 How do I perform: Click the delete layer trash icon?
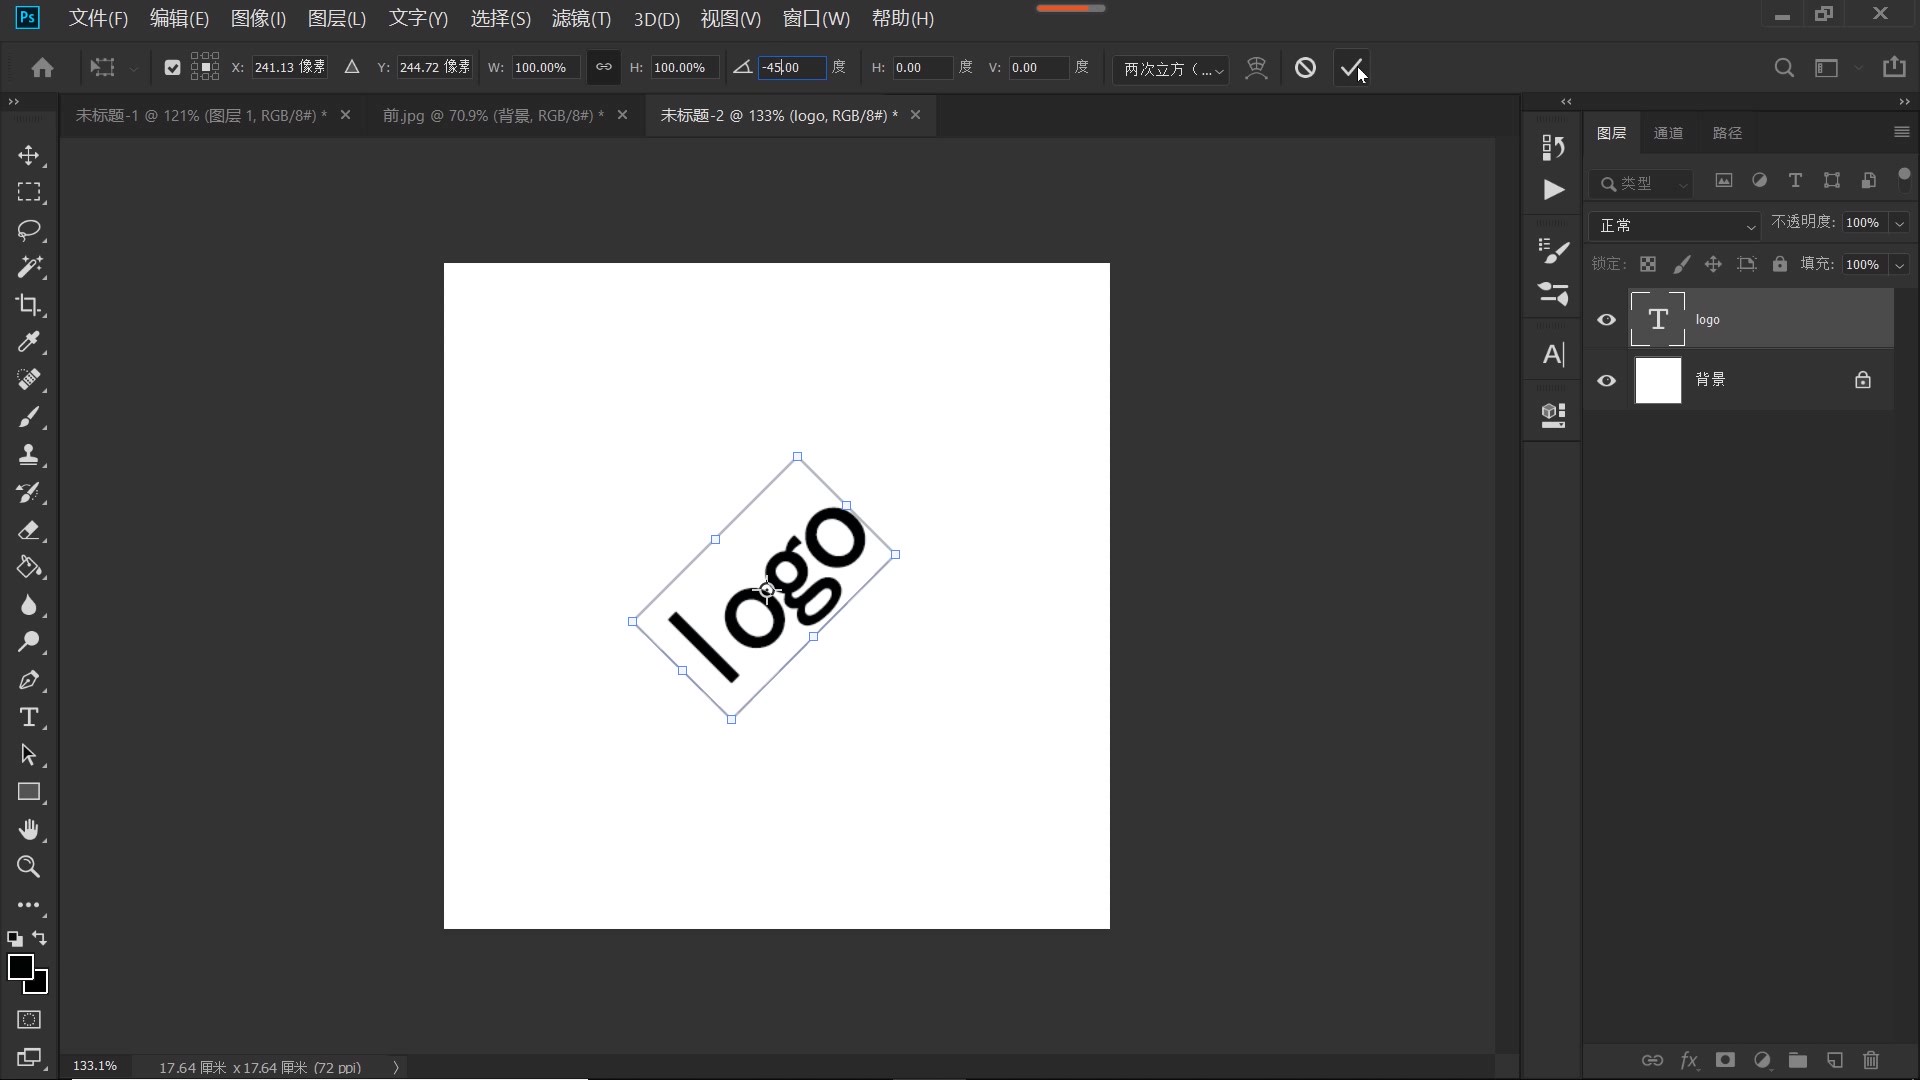[1870, 1061]
